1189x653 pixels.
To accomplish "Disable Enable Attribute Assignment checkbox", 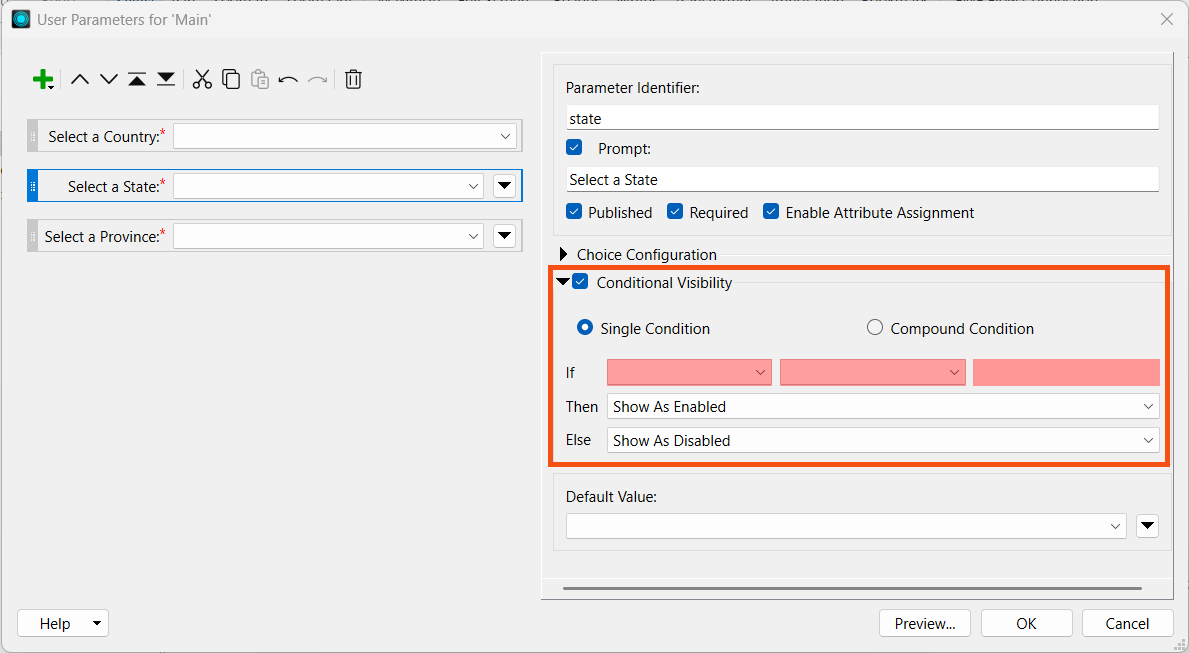I will click(771, 212).
